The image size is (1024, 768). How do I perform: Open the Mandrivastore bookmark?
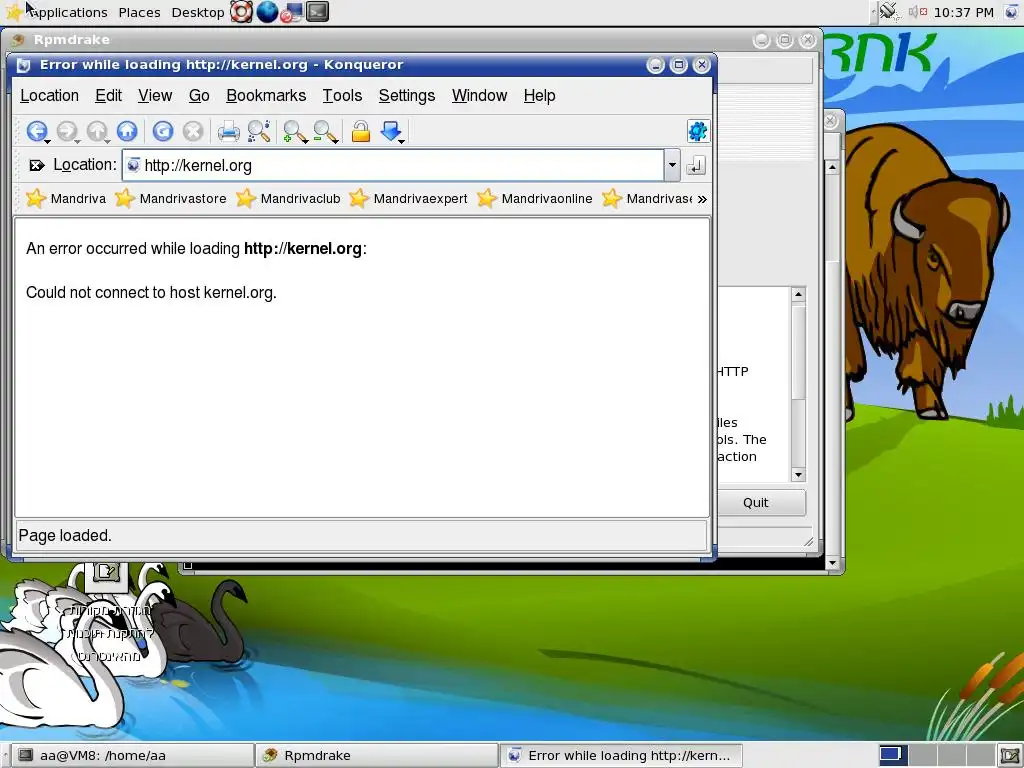click(x=170, y=199)
